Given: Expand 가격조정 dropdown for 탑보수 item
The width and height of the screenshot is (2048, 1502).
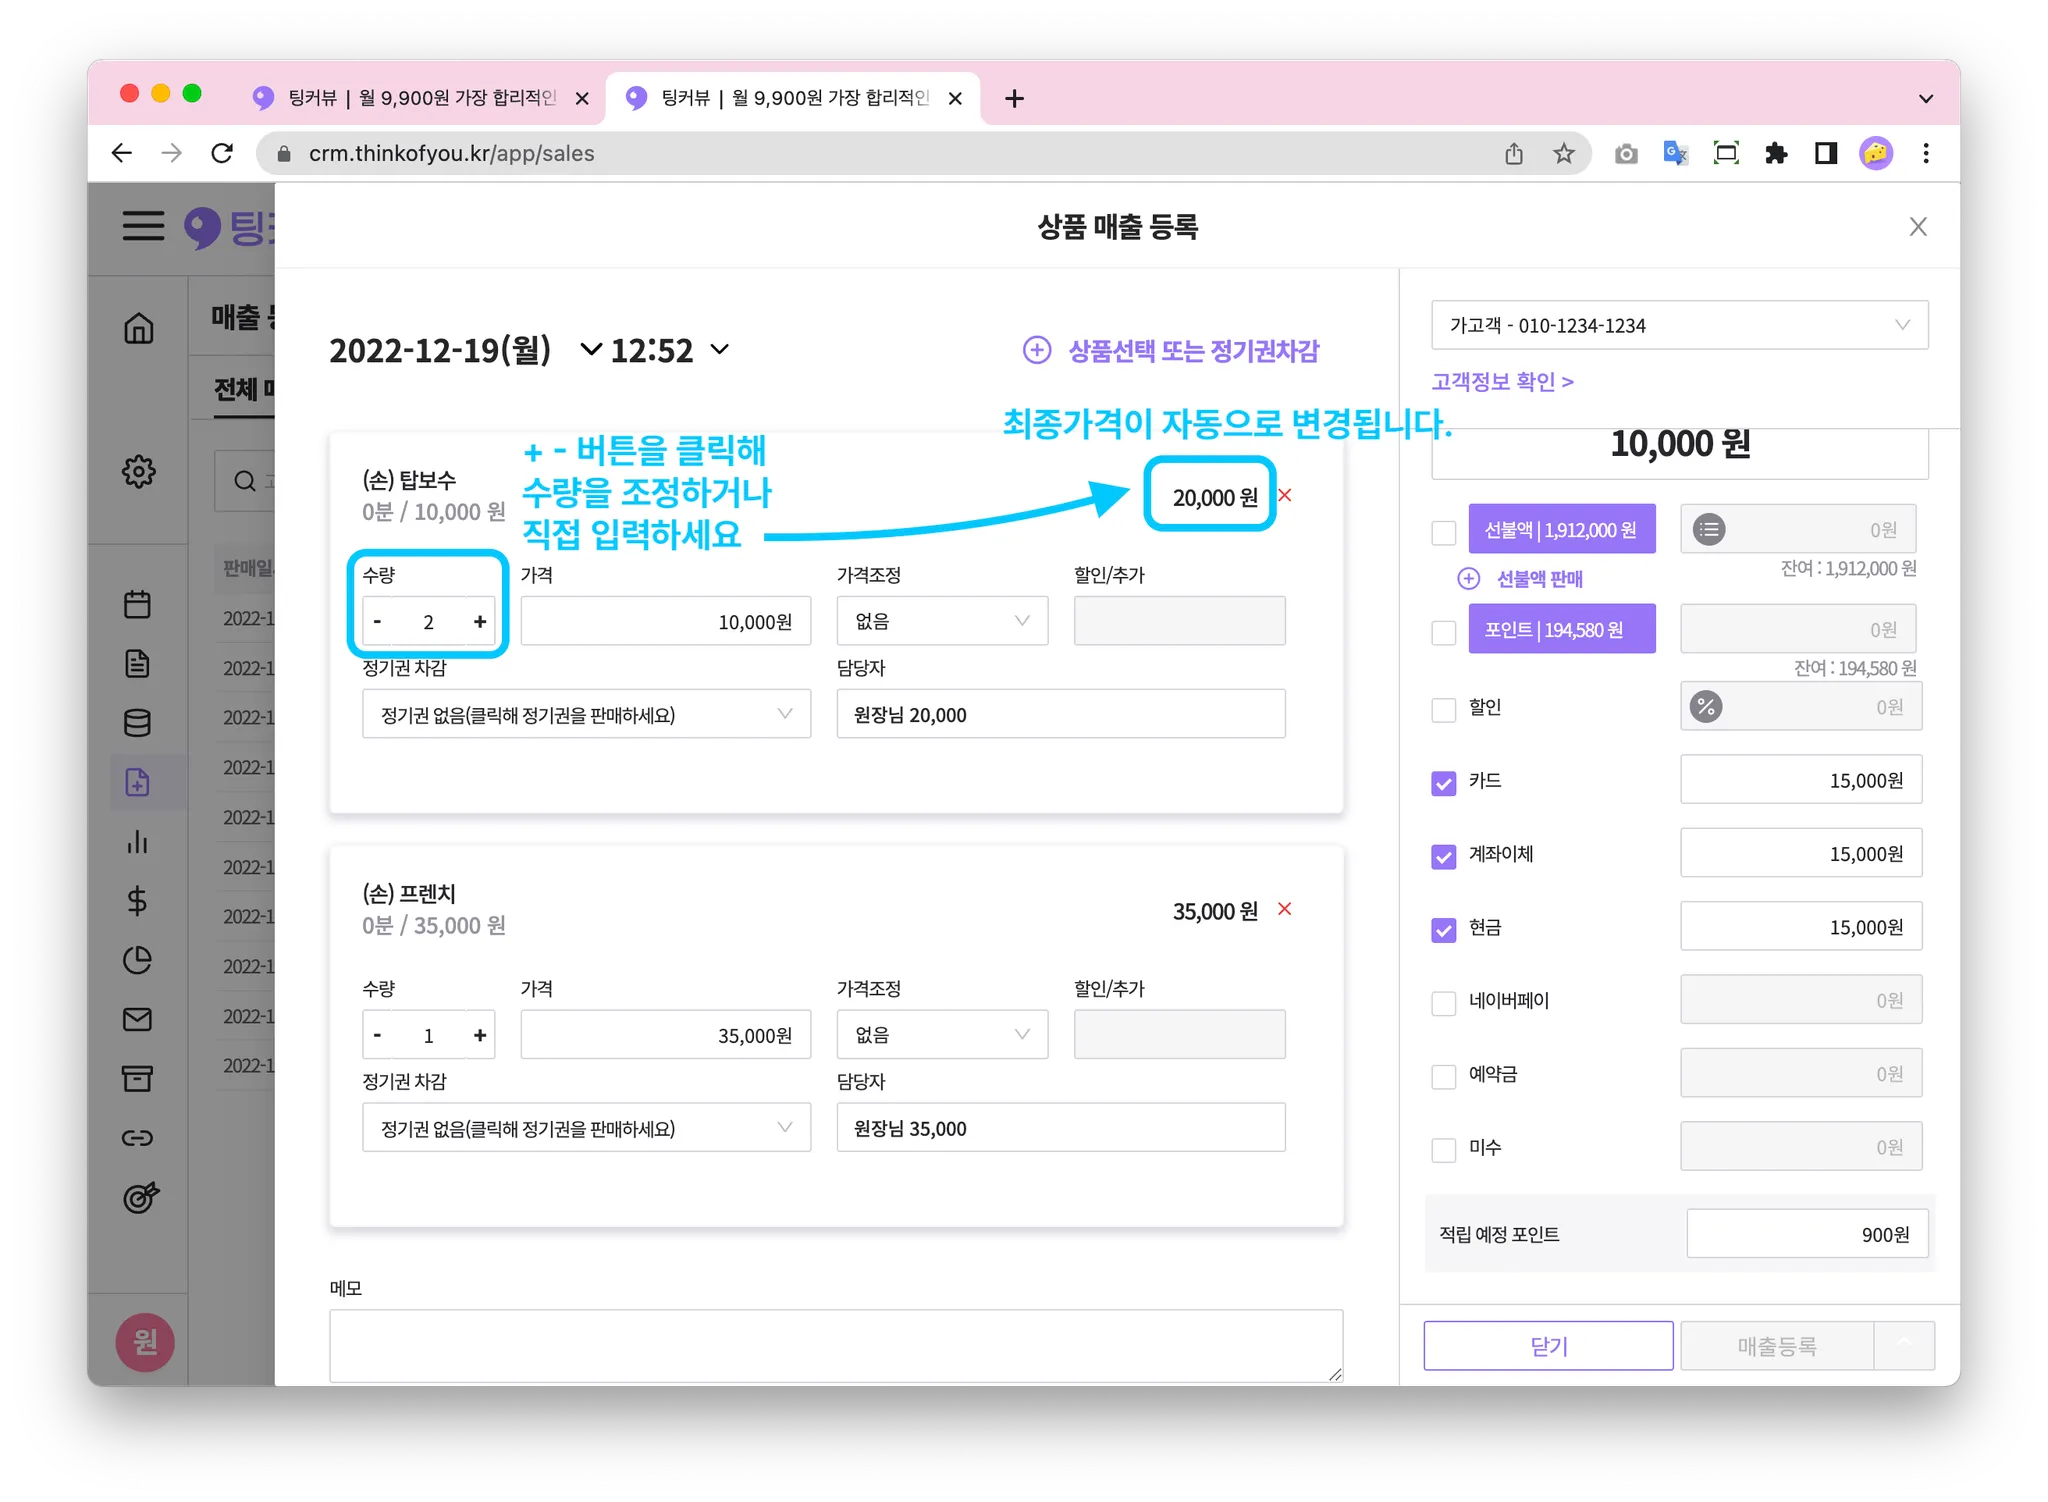Looking at the screenshot, I should (x=942, y=621).
